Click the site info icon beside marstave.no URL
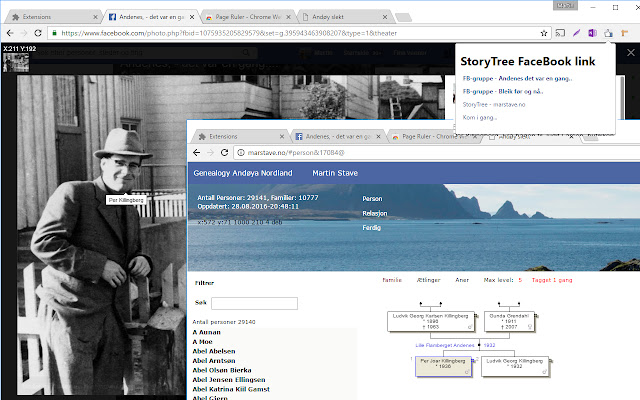This screenshot has width=640, height=400. coord(241,153)
